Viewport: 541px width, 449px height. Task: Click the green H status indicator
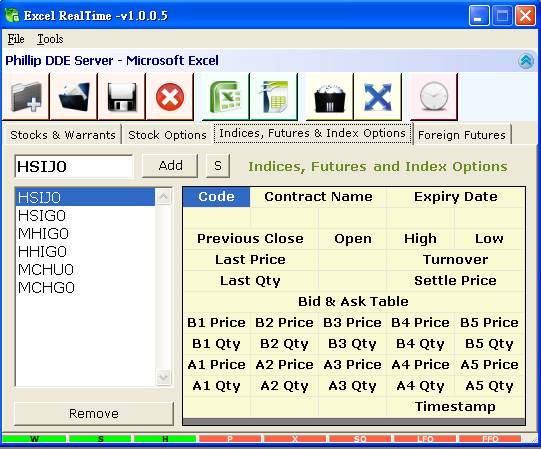165,439
